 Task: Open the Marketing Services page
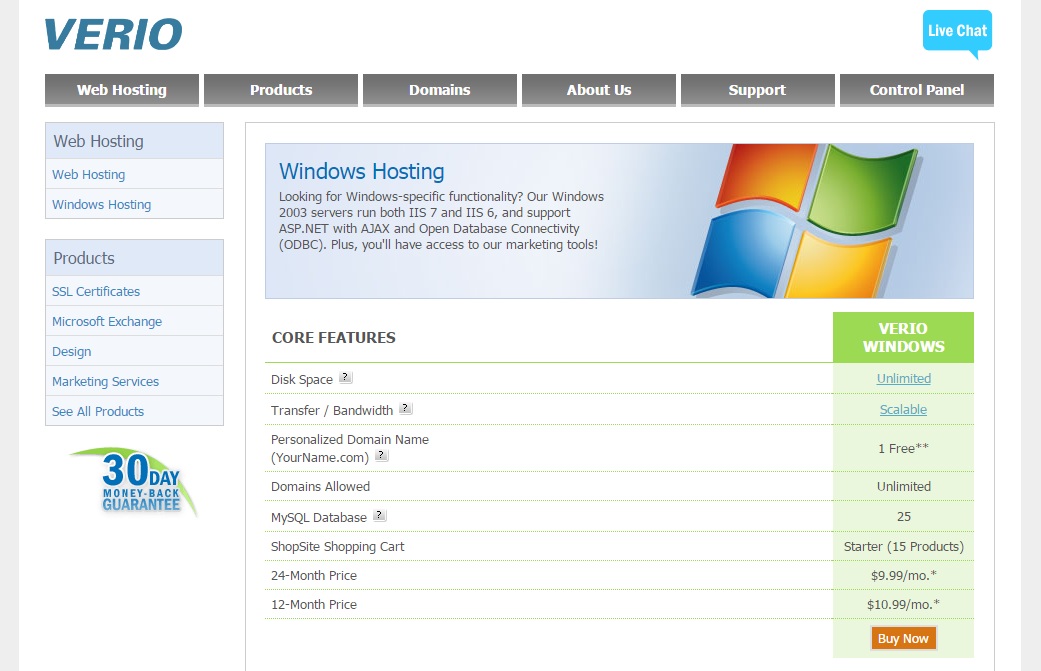105,381
